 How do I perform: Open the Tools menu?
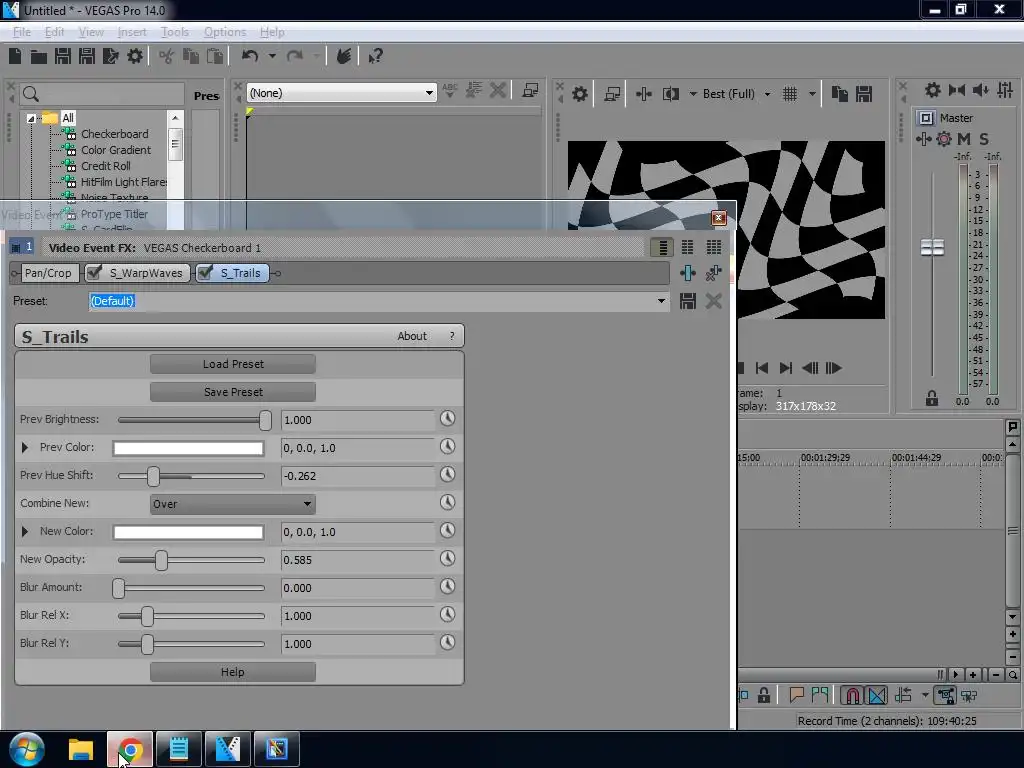[174, 32]
